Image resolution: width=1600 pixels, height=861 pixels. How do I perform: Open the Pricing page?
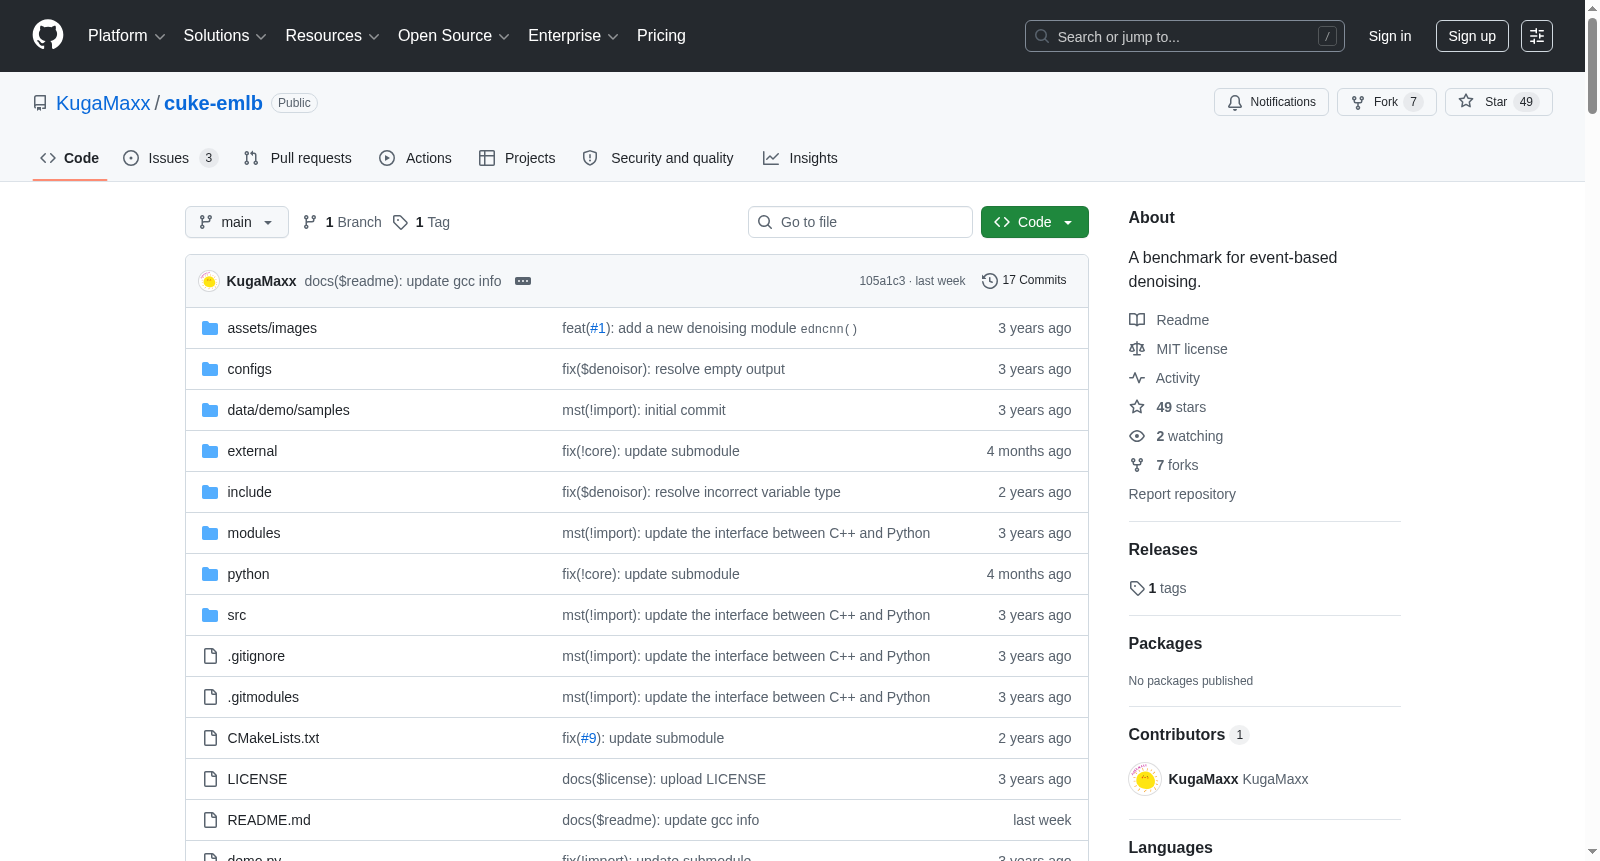(661, 36)
